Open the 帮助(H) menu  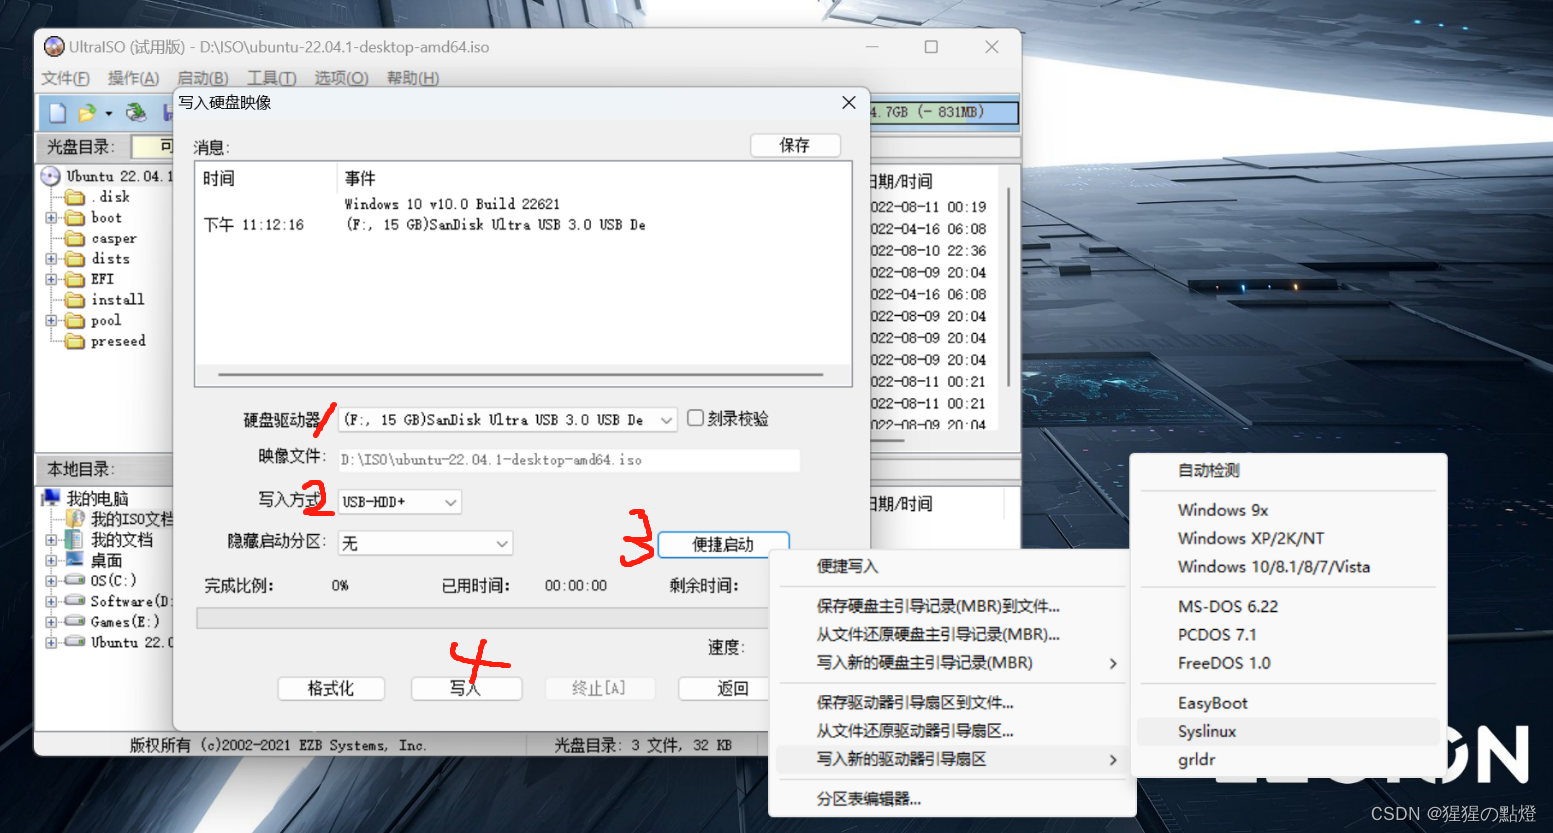point(412,78)
